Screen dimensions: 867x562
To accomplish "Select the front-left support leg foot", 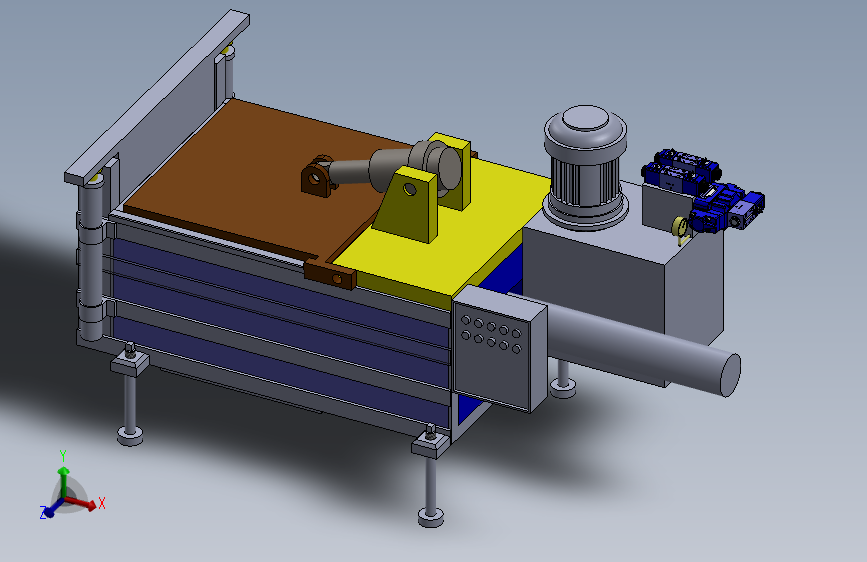I will pyautogui.click(x=130, y=435).
